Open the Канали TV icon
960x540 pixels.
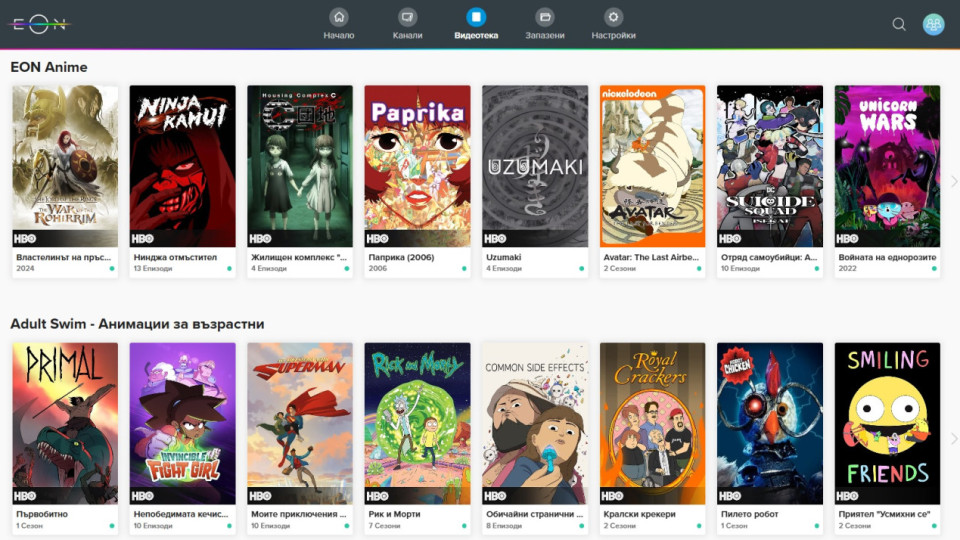pos(407,17)
